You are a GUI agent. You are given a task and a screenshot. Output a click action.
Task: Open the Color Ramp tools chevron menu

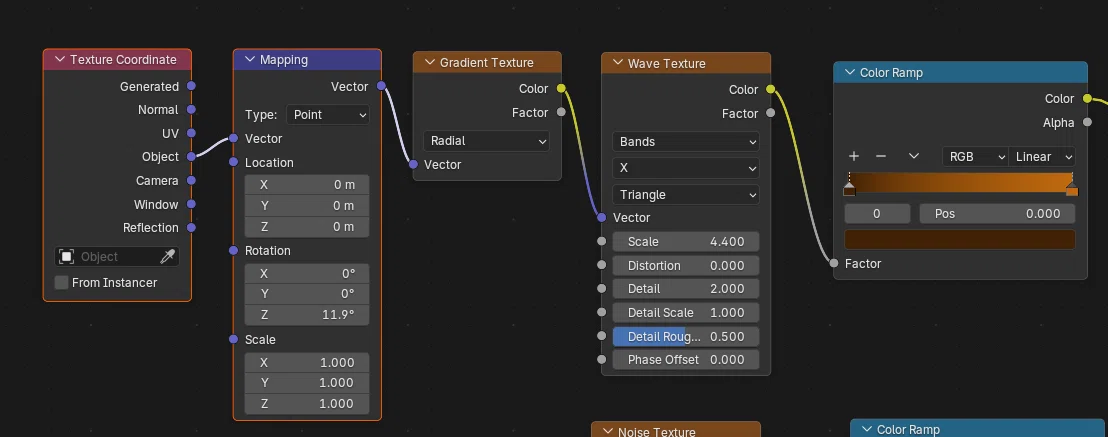click(x=914, y=156)
